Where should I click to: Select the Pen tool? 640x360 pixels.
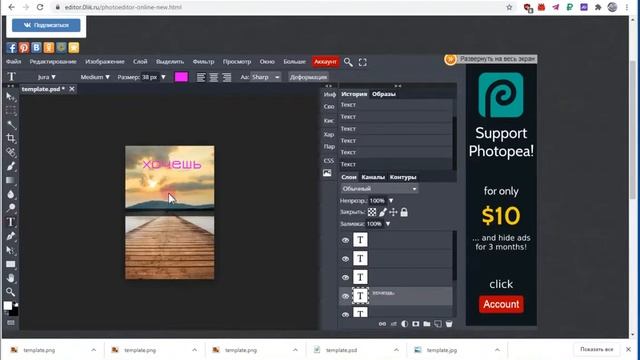11,236
